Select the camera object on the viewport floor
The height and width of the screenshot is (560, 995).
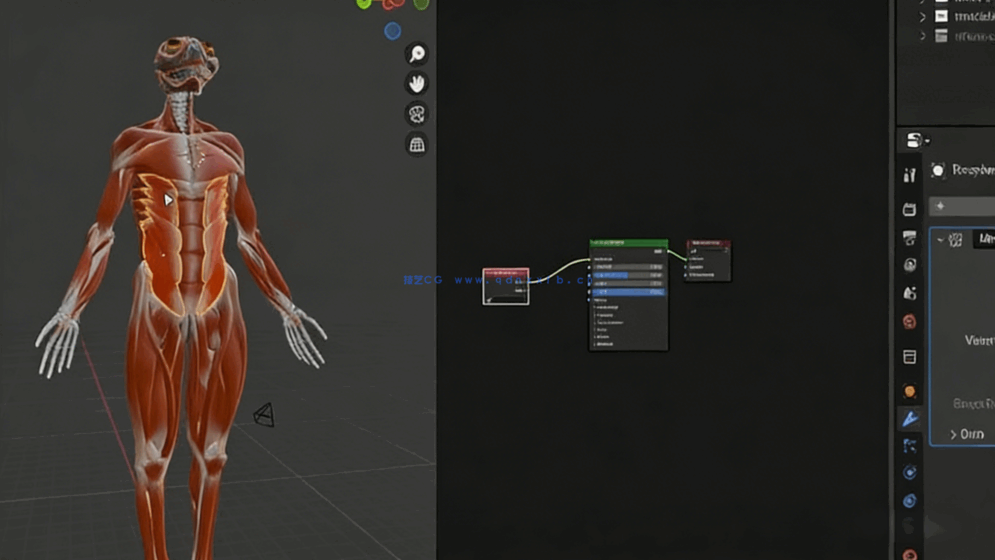coord(265,415)
